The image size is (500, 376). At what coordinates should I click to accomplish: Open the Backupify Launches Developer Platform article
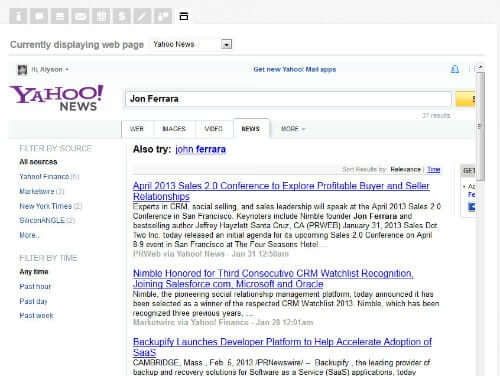click(282, 347)
